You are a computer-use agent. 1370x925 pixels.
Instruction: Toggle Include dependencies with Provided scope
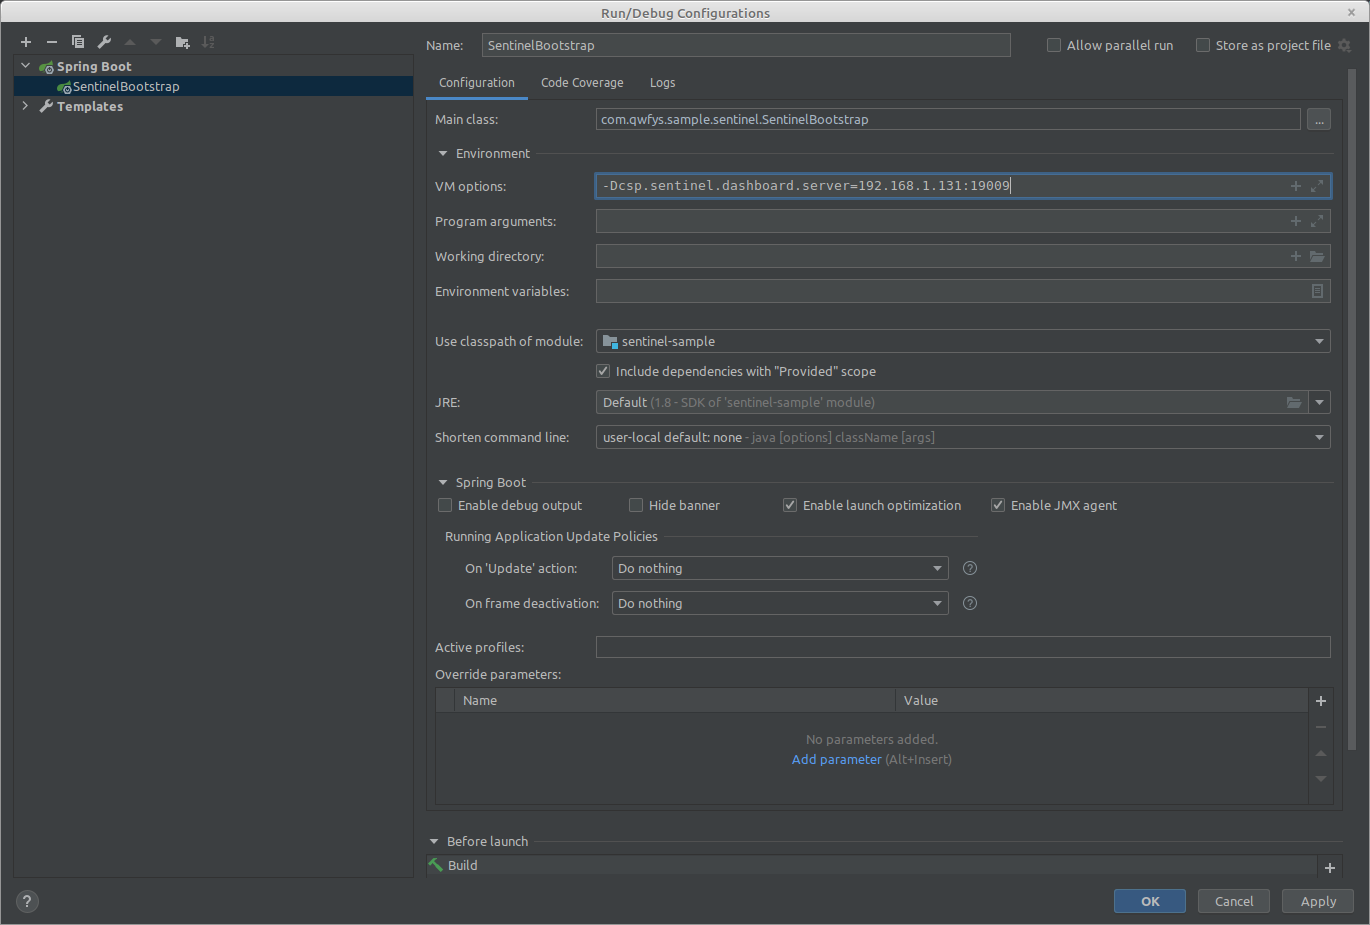603,371
